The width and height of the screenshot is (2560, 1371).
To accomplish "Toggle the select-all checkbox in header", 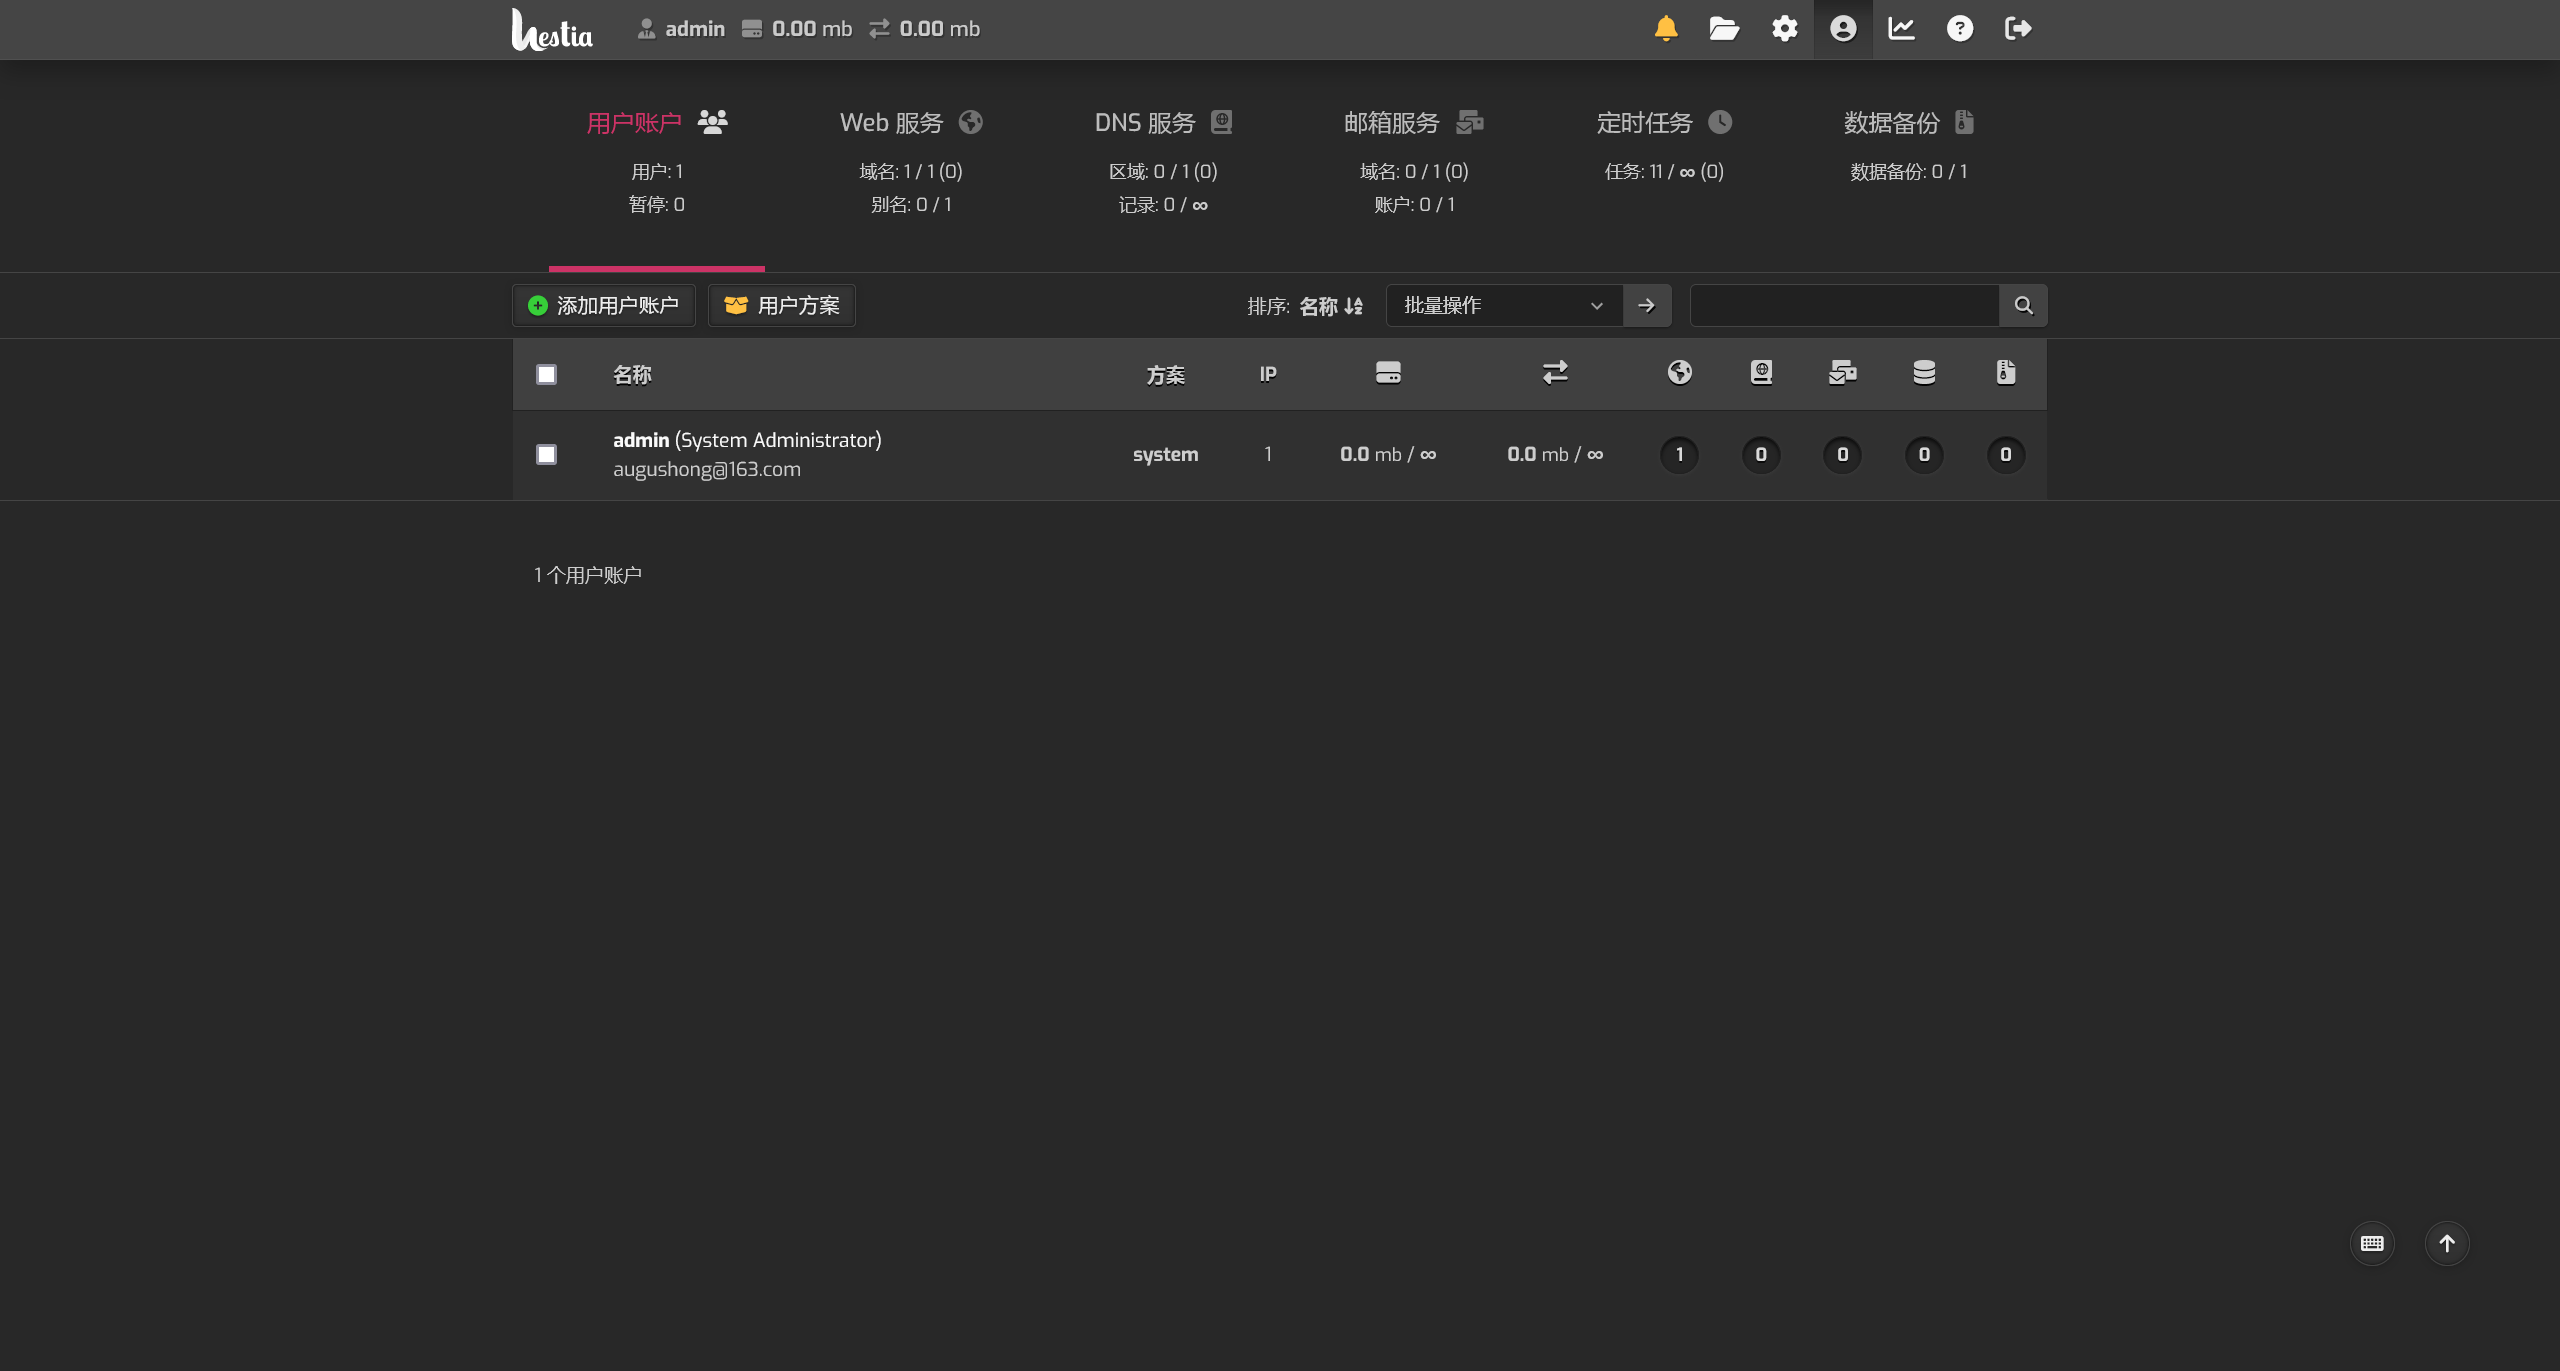I will 546,374.
